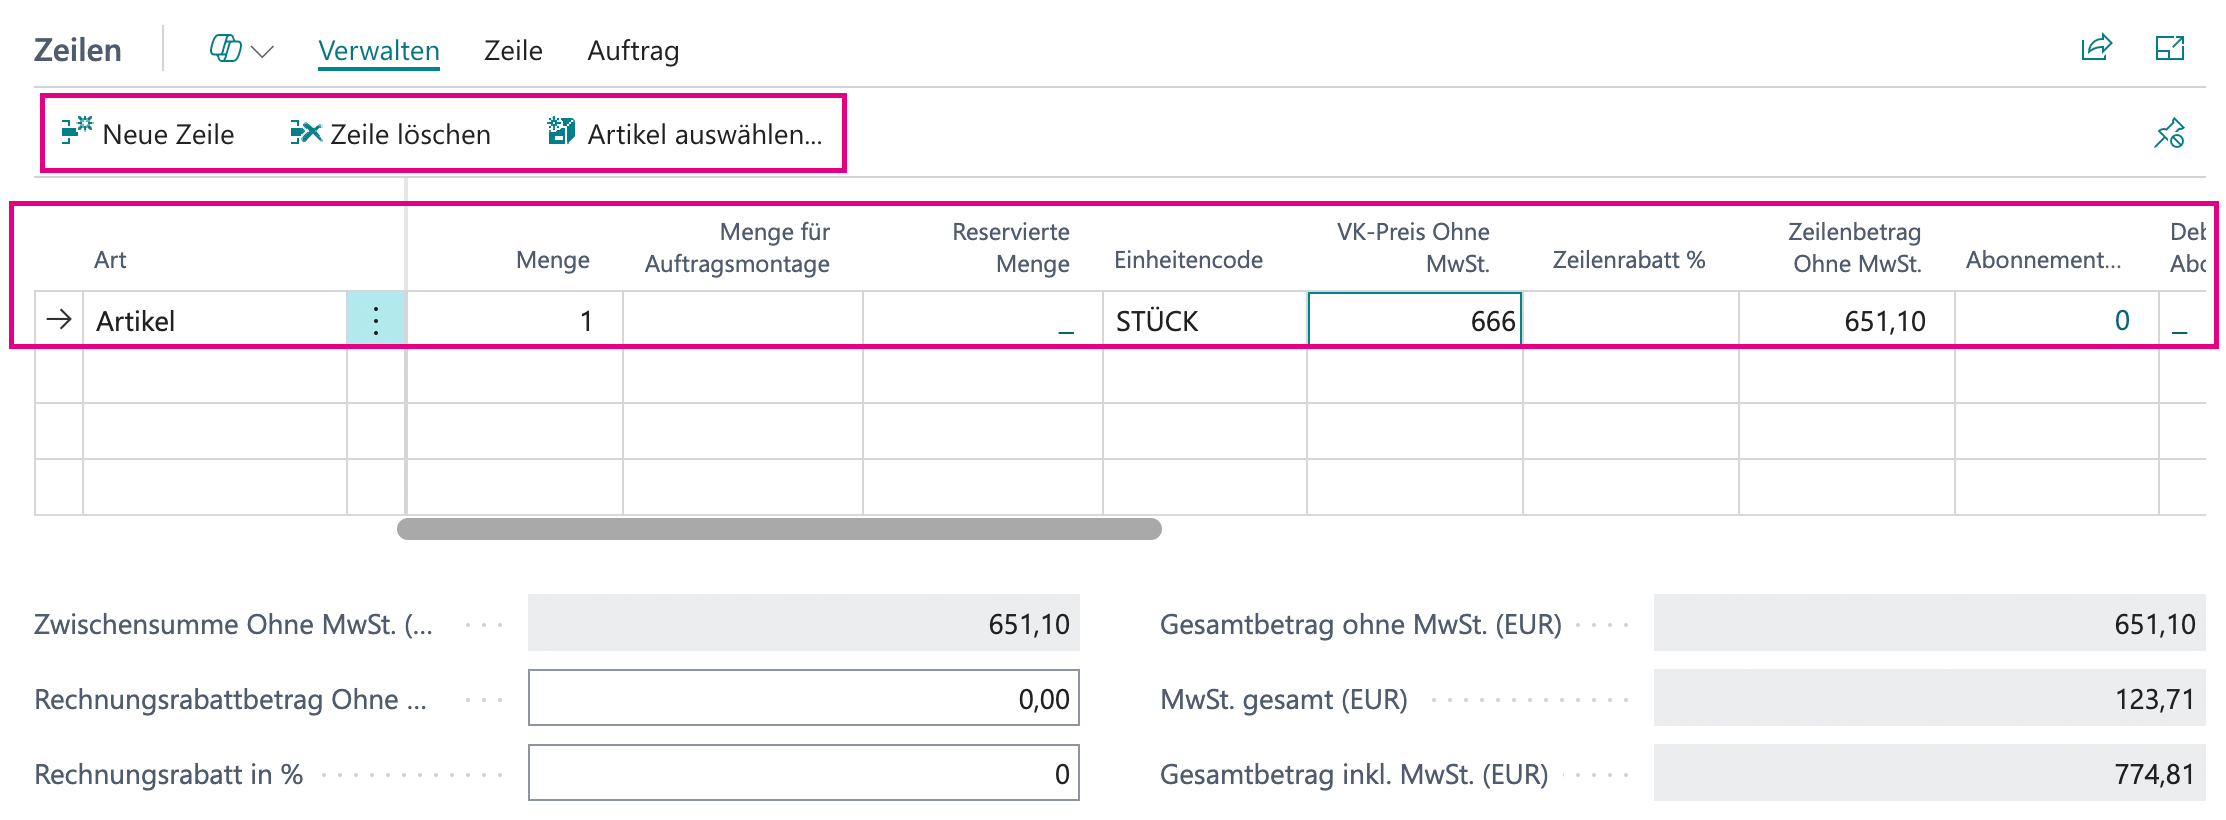Image resolution: width=2226 pixels, height=820 pixels.
Task: Open the Zeile menu
Action: [513, 50]
